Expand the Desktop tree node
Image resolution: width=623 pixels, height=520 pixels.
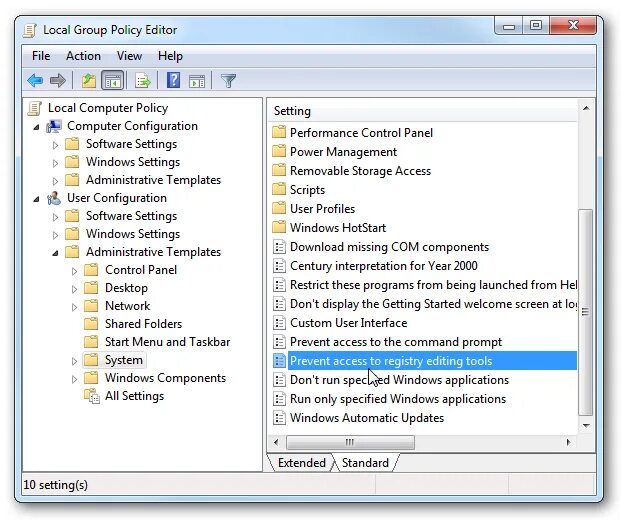74,289
